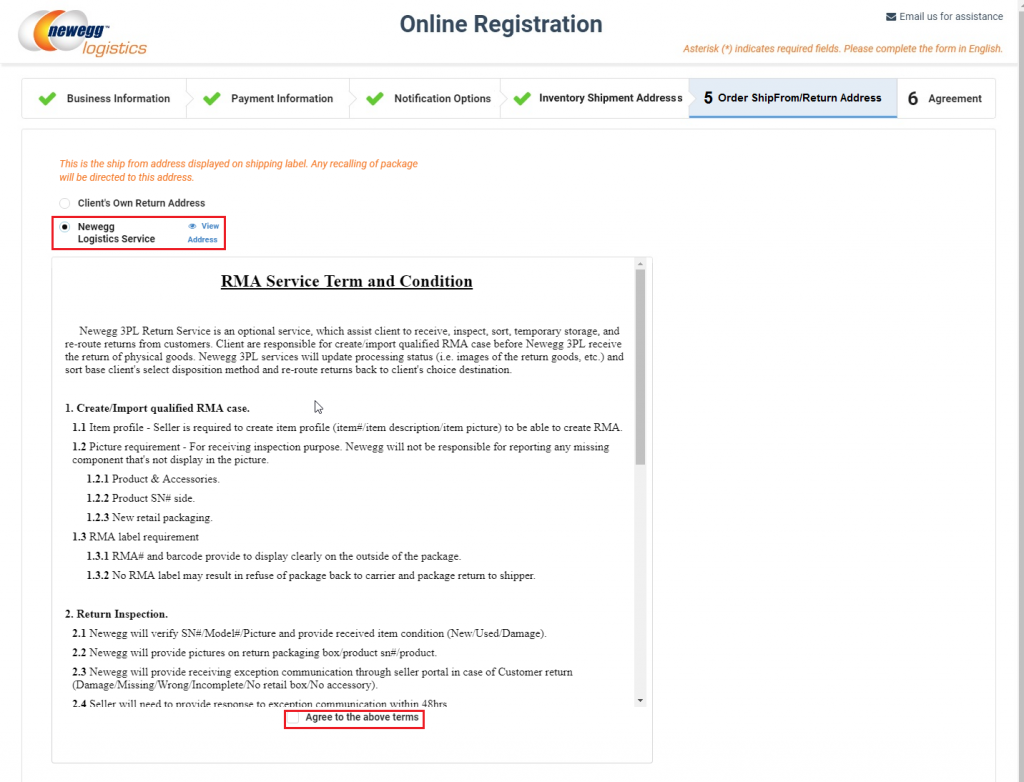Select Client's Own Return Address option
This screenshot has width=1024, height=782.
point(64,202)
